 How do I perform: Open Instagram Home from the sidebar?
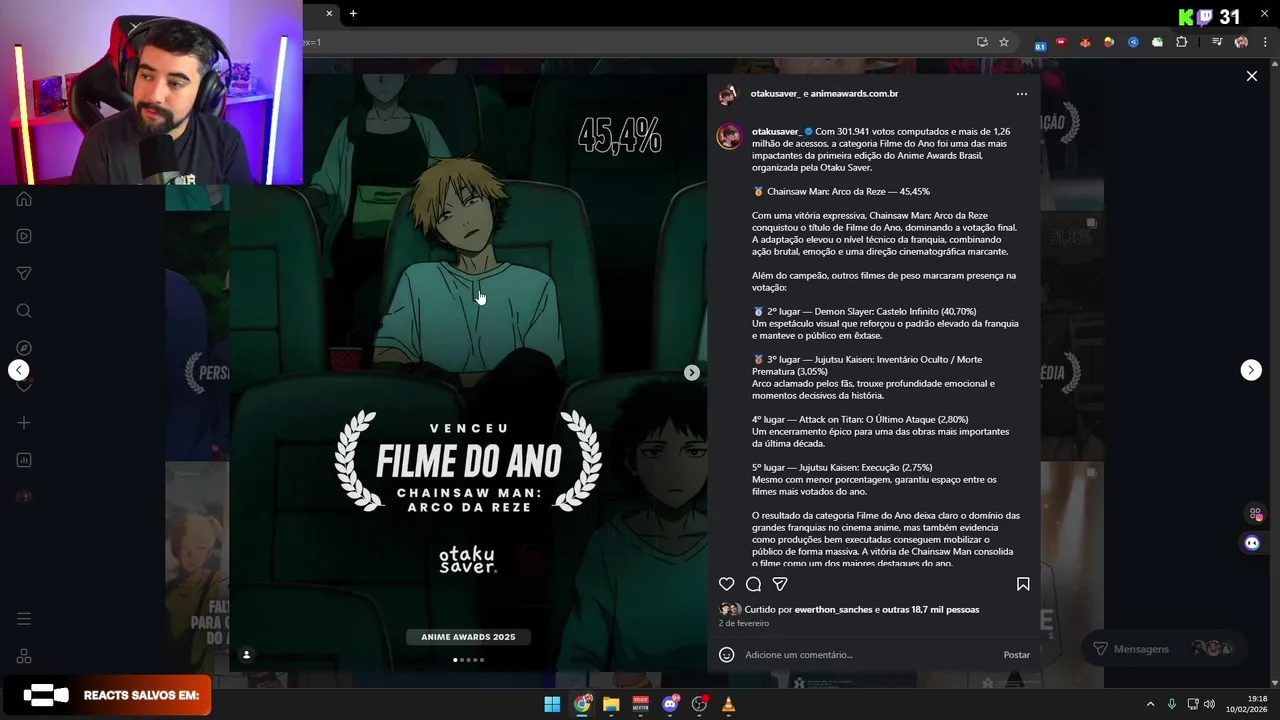coord(24,199)
